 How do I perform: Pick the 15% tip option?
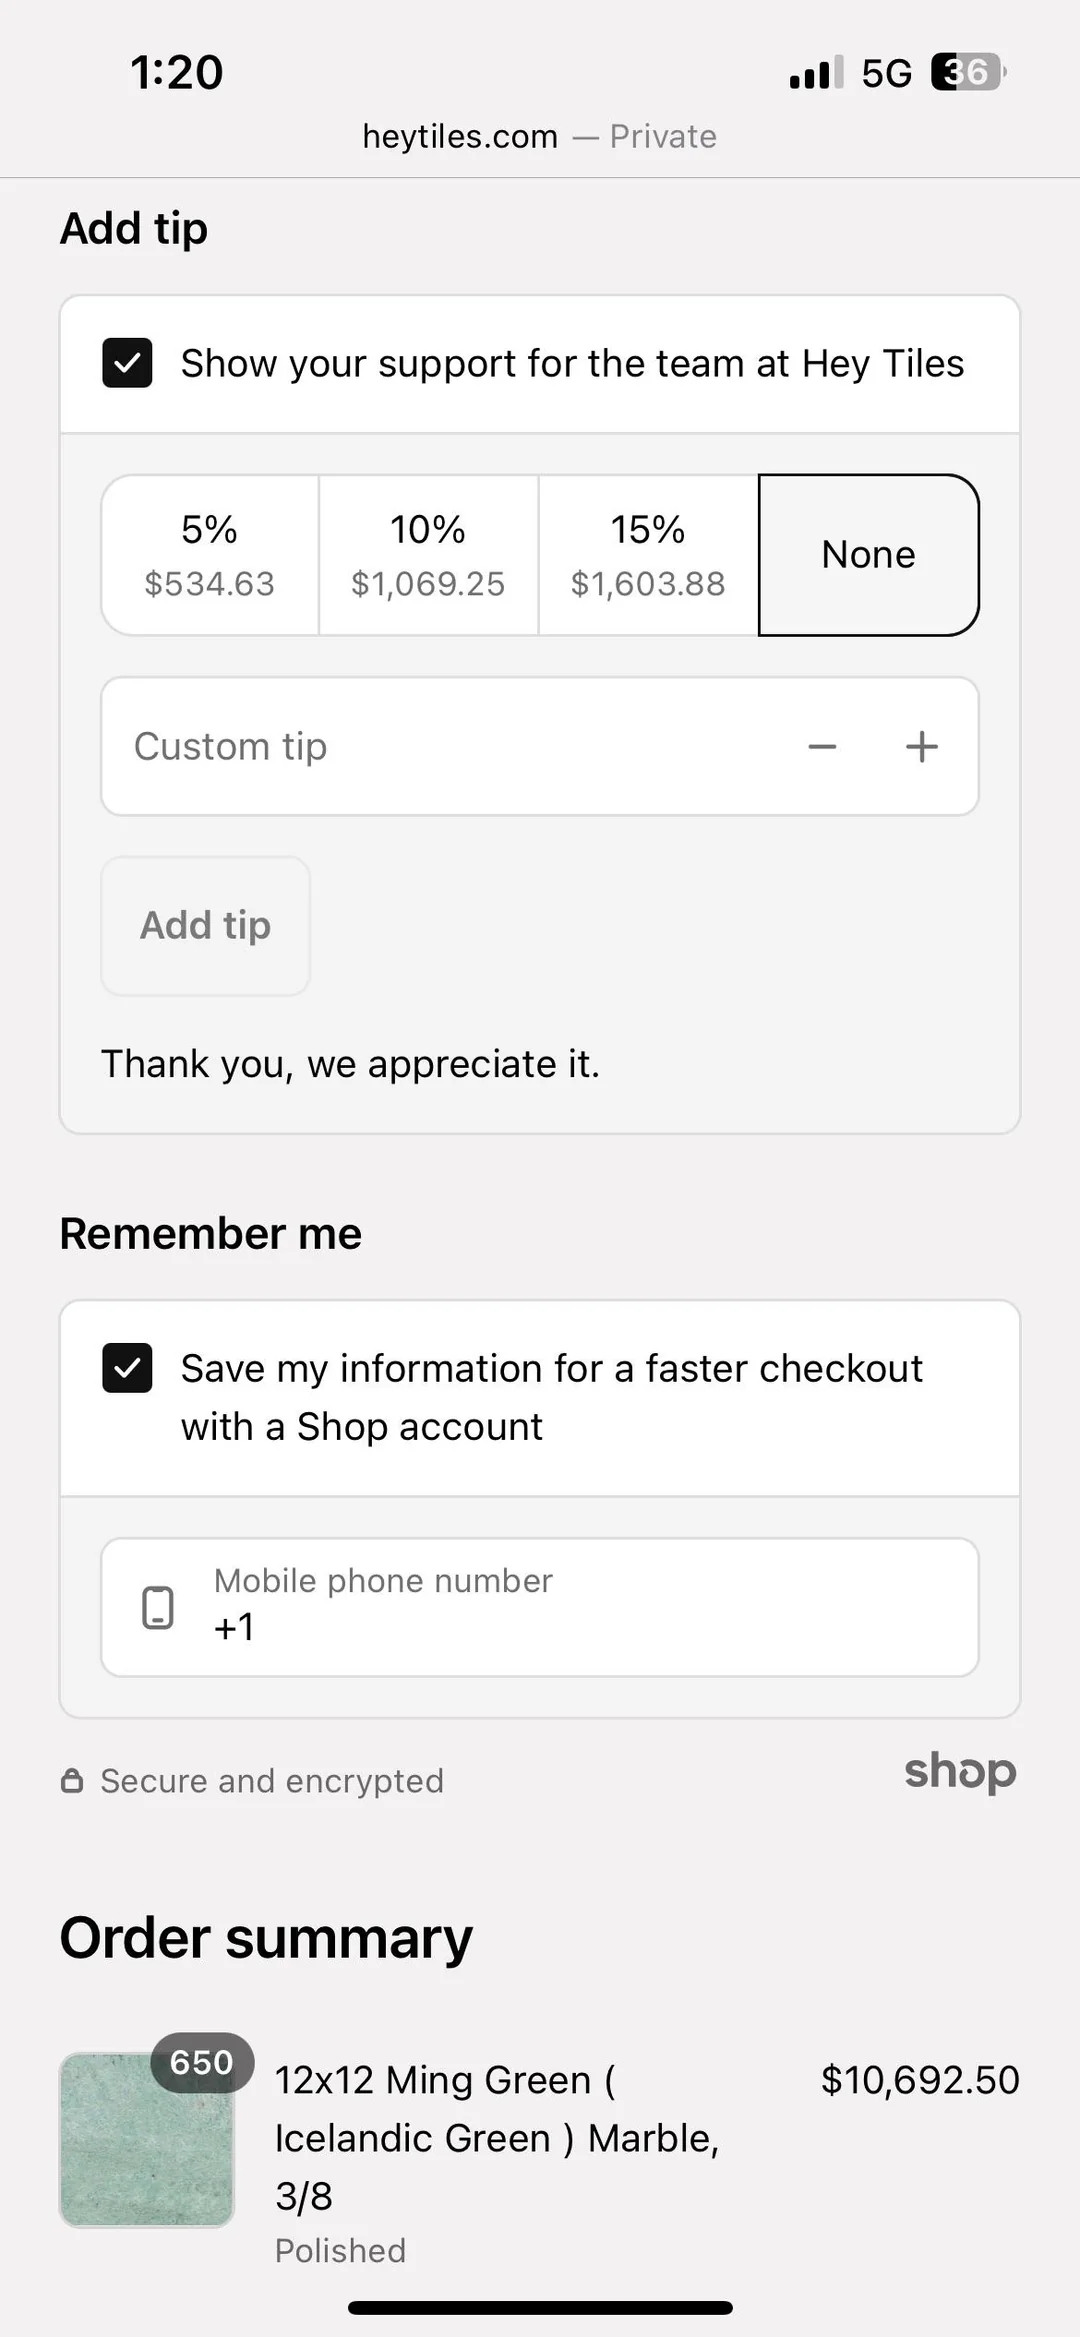point(648,555)
